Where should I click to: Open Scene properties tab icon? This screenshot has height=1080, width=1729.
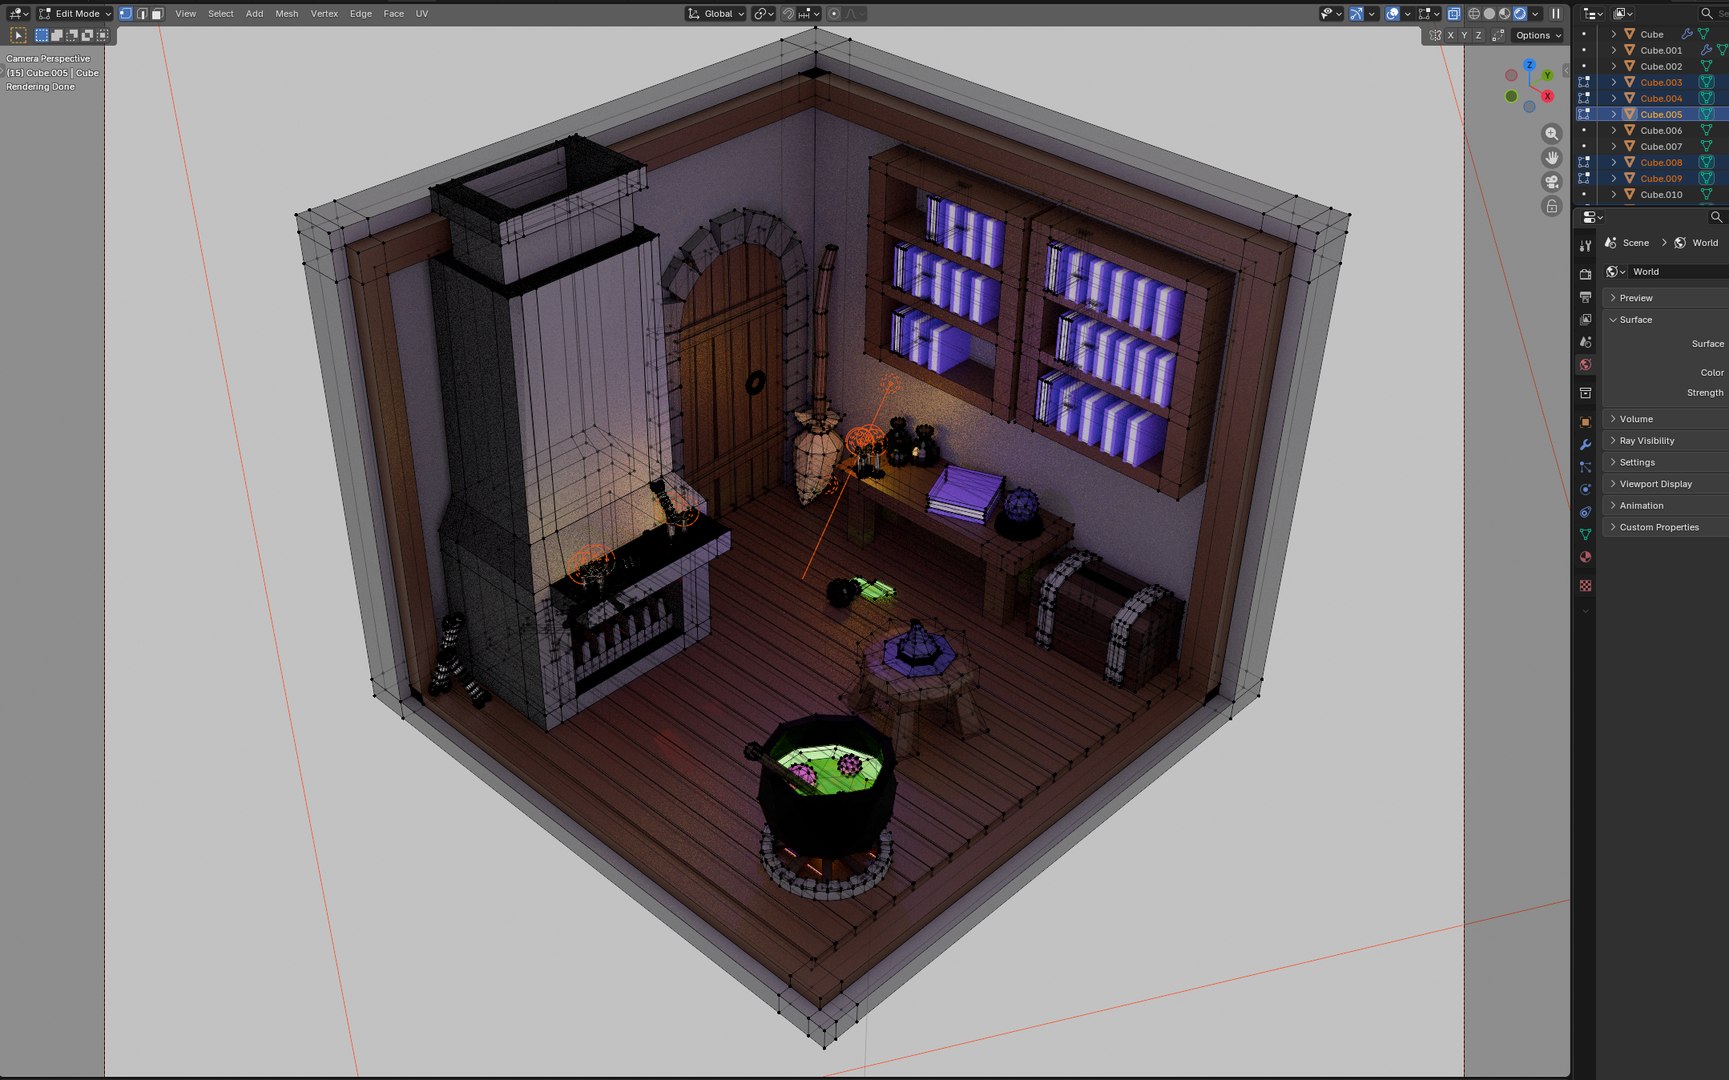pyautogui.click(x=1585, y=342)
